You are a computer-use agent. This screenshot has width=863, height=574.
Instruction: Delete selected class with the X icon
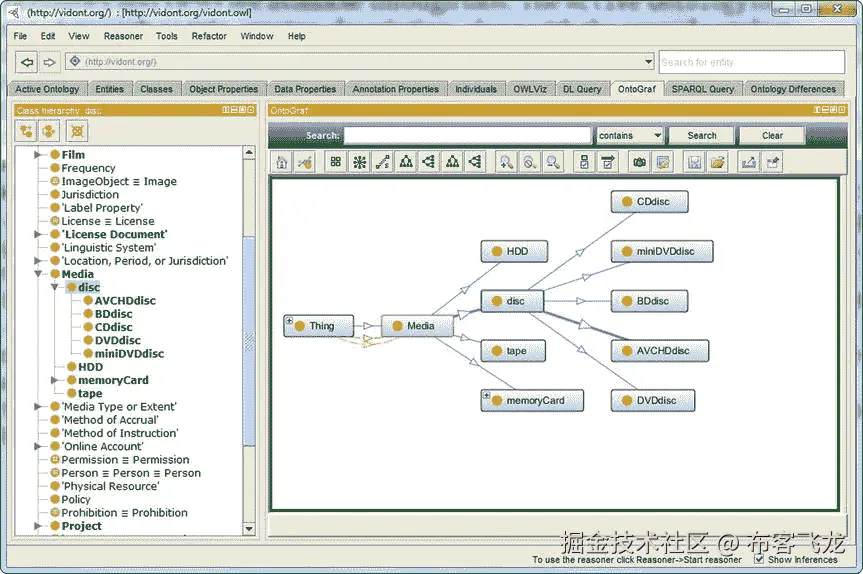pyautogui.click(x=77, y=131)
